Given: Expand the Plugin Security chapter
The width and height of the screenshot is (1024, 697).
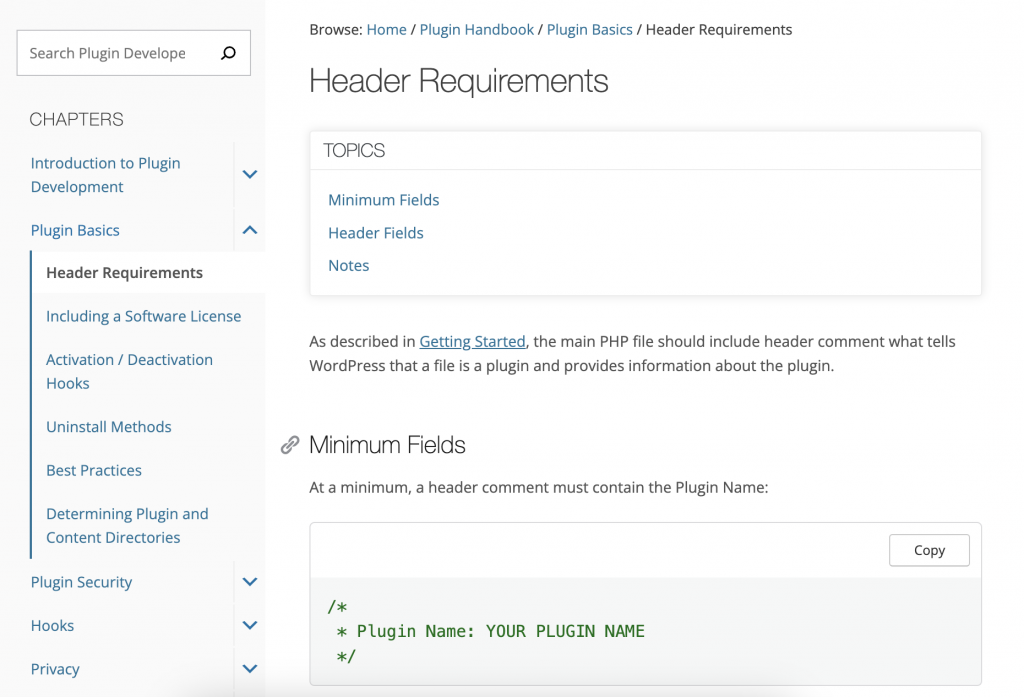Looking at the screenshot, I should coord(250,582).
